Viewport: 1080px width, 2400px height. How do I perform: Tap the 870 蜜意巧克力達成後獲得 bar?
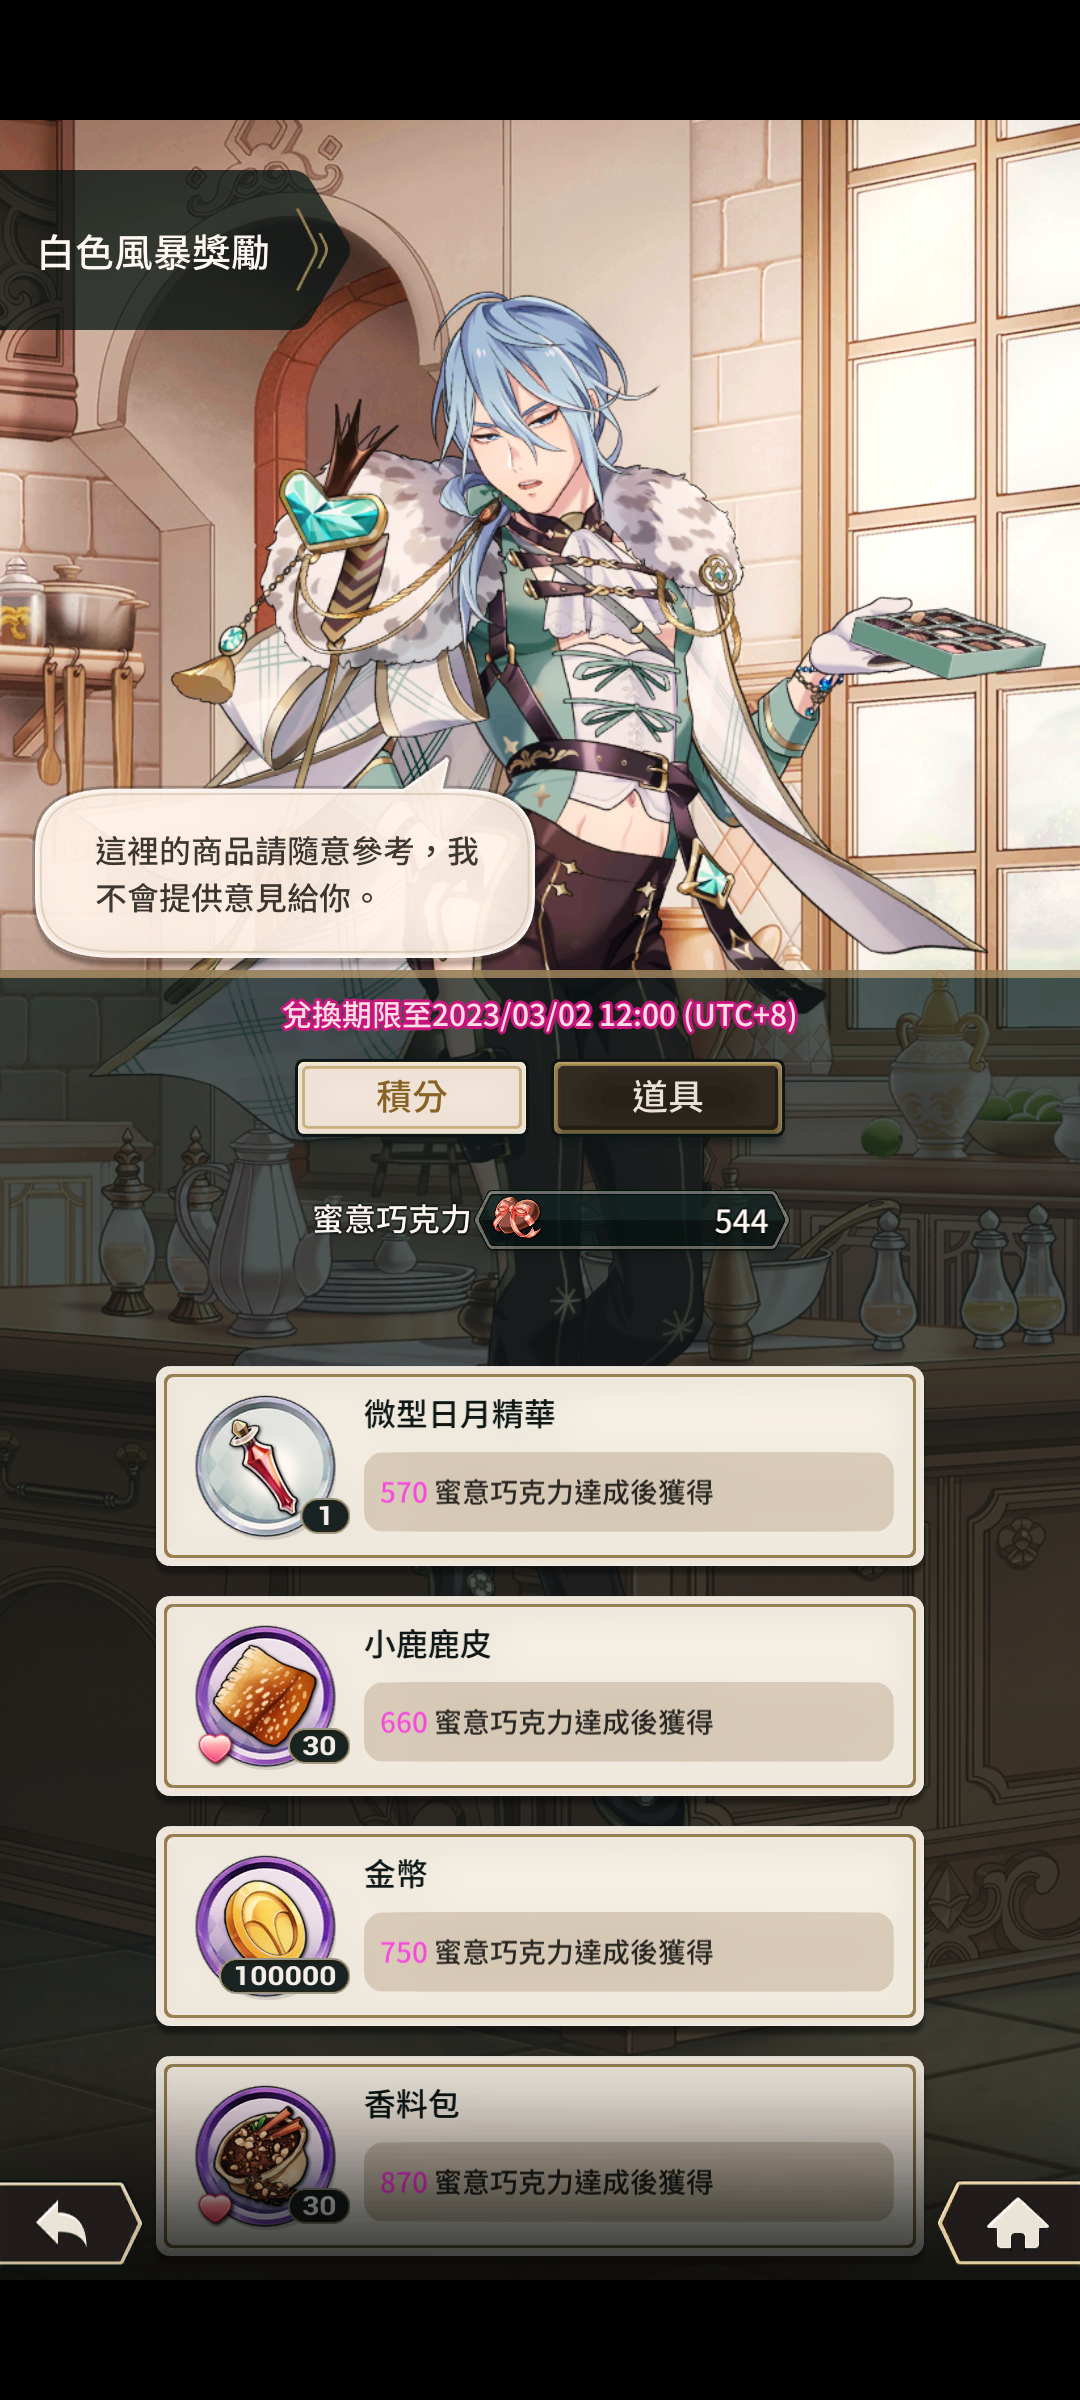(x=628, y=2182)
